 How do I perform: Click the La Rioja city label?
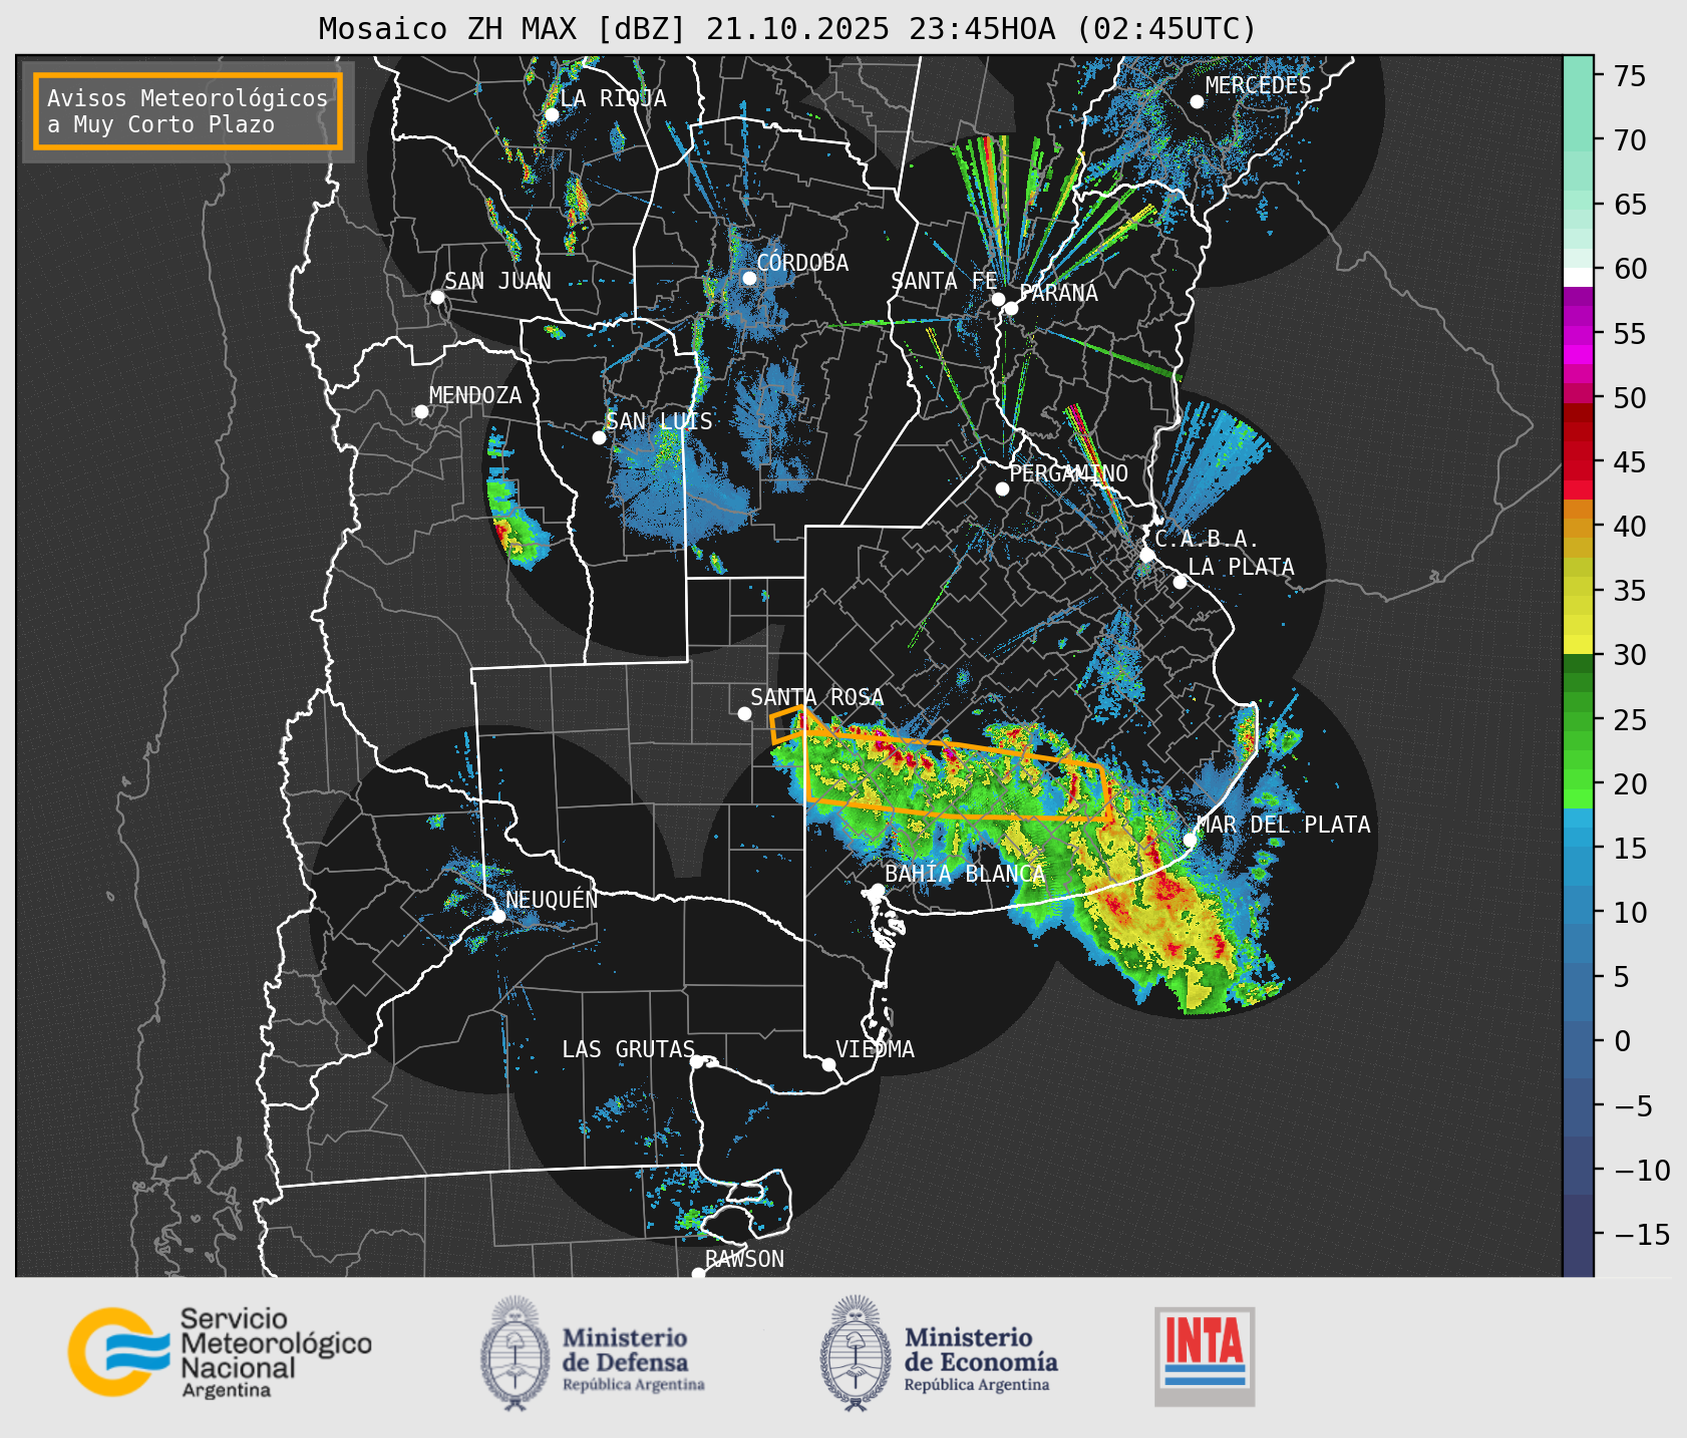[x=612, y=98]
